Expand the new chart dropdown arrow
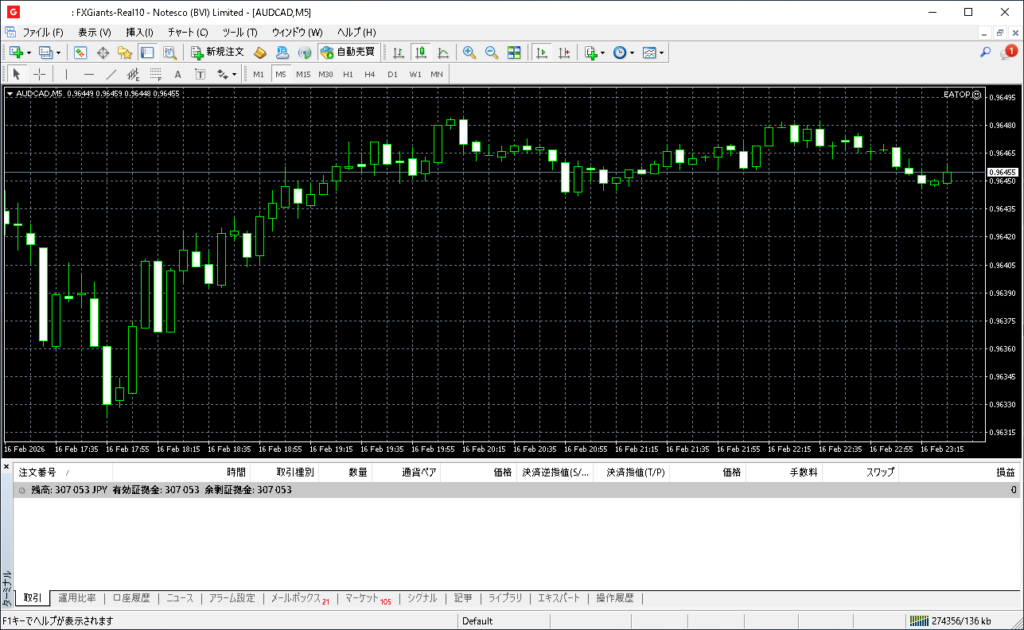Screen dimensions: 1024x630 (29, 52)
